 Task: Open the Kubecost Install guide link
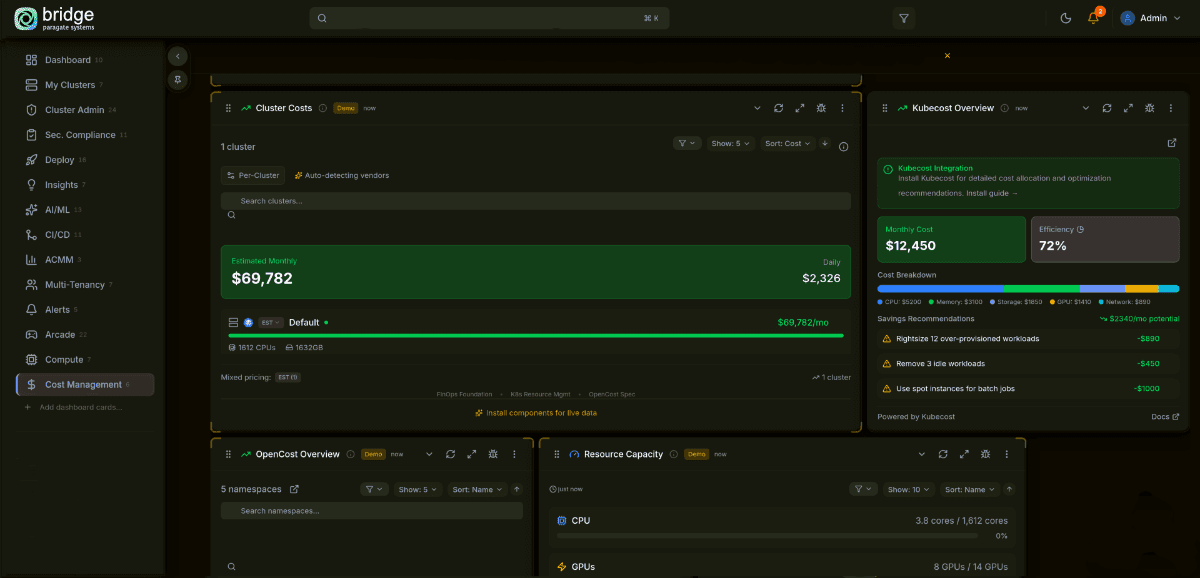[x=993, y=193]
